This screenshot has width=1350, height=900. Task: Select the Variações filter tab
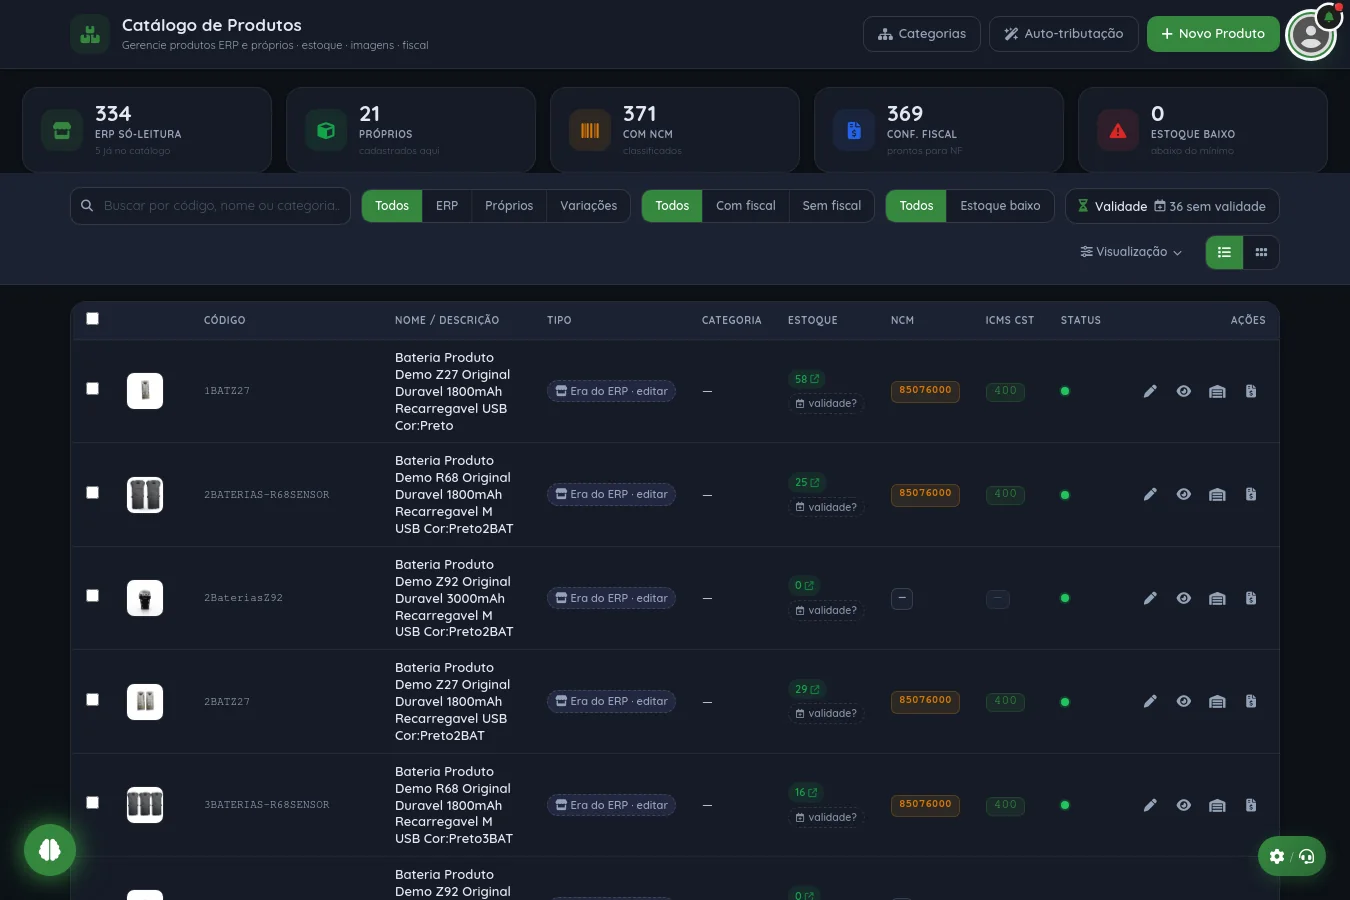pos(588,206)
